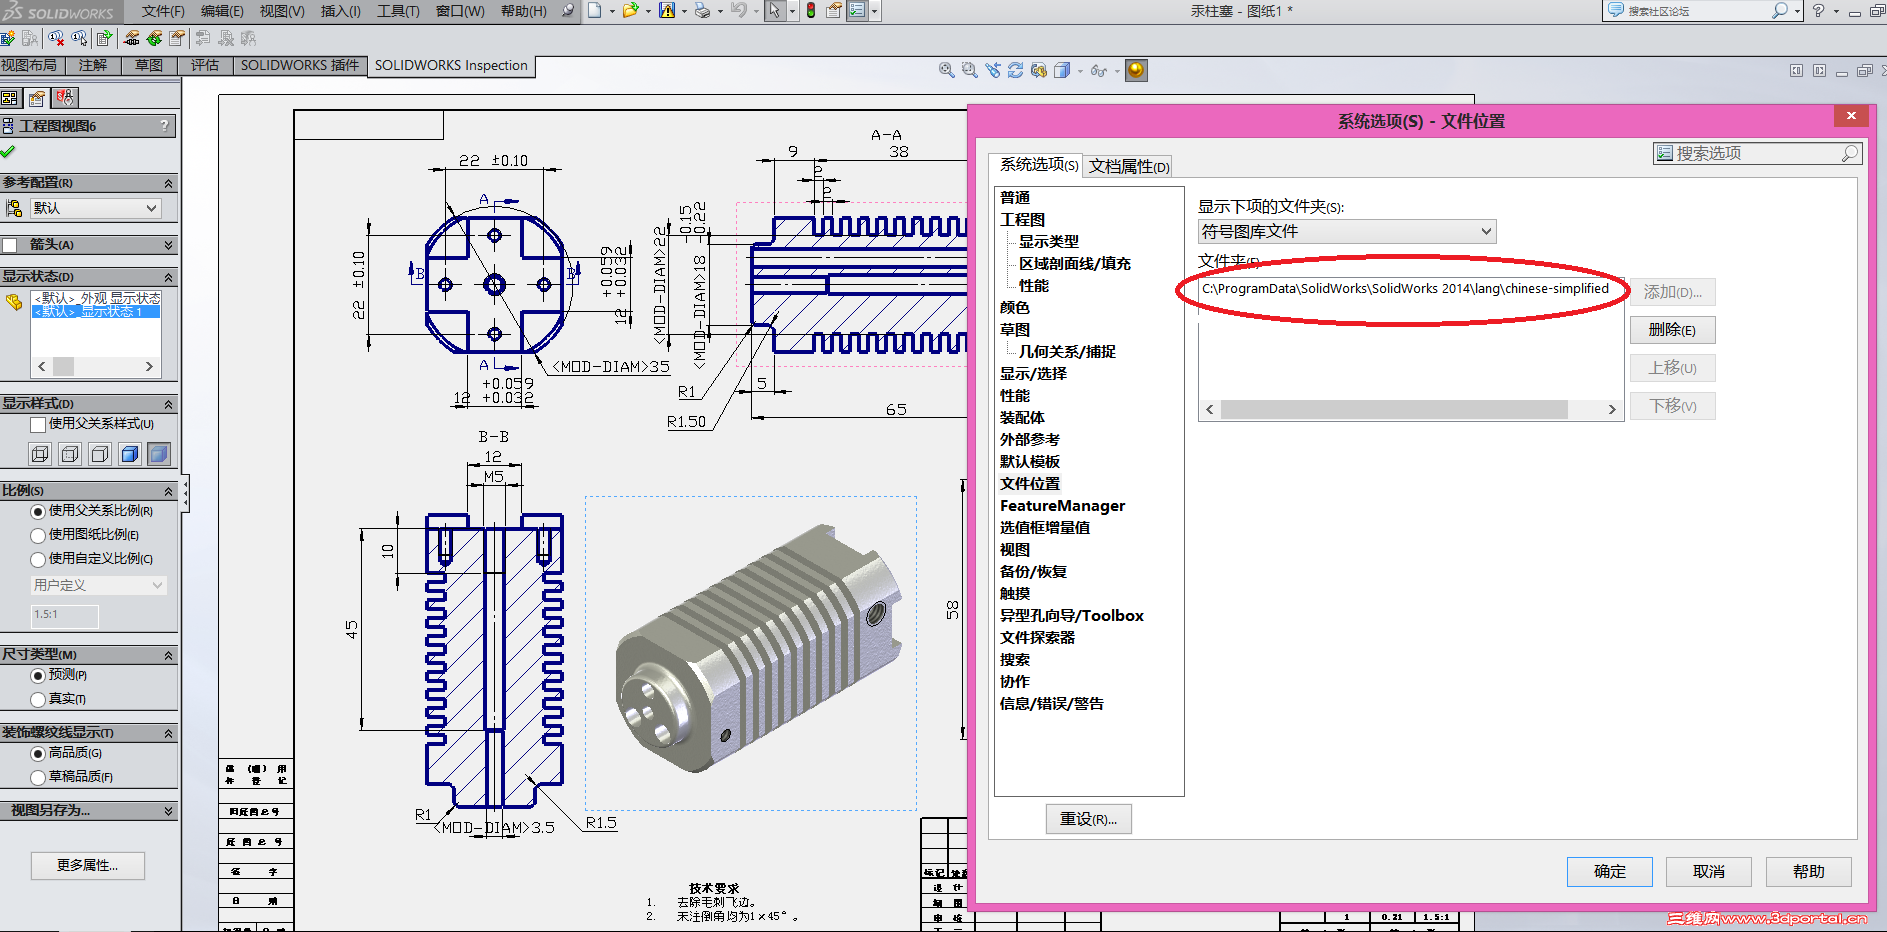Click the 搜索选项 search field
Screen dimensions: 1887x932
point(1757,153)
